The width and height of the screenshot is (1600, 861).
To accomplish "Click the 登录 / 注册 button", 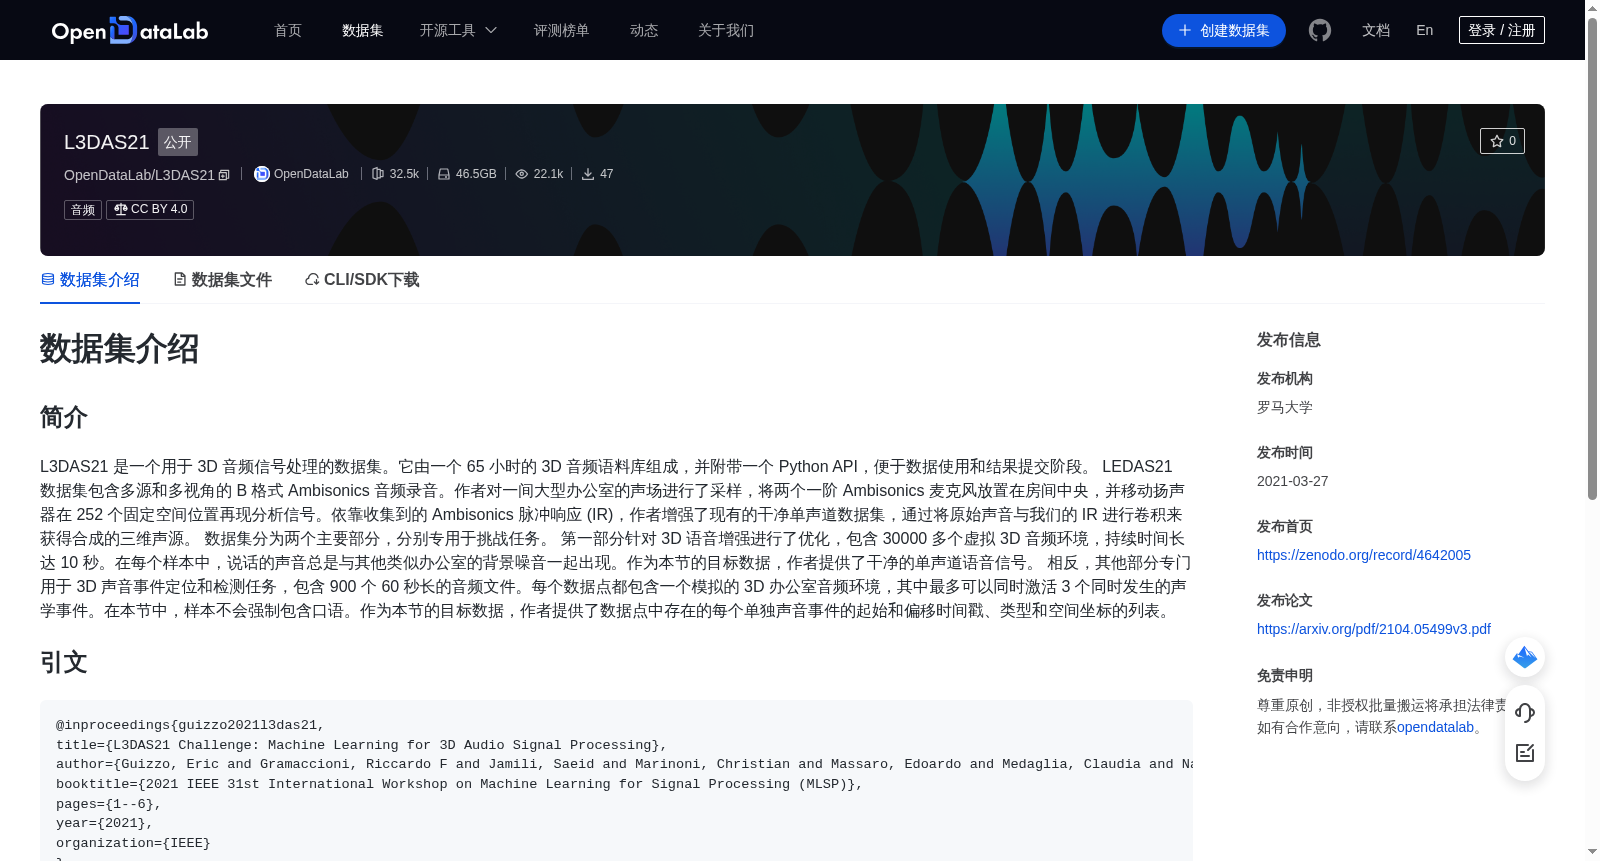I will click(x=1501, y=30).
